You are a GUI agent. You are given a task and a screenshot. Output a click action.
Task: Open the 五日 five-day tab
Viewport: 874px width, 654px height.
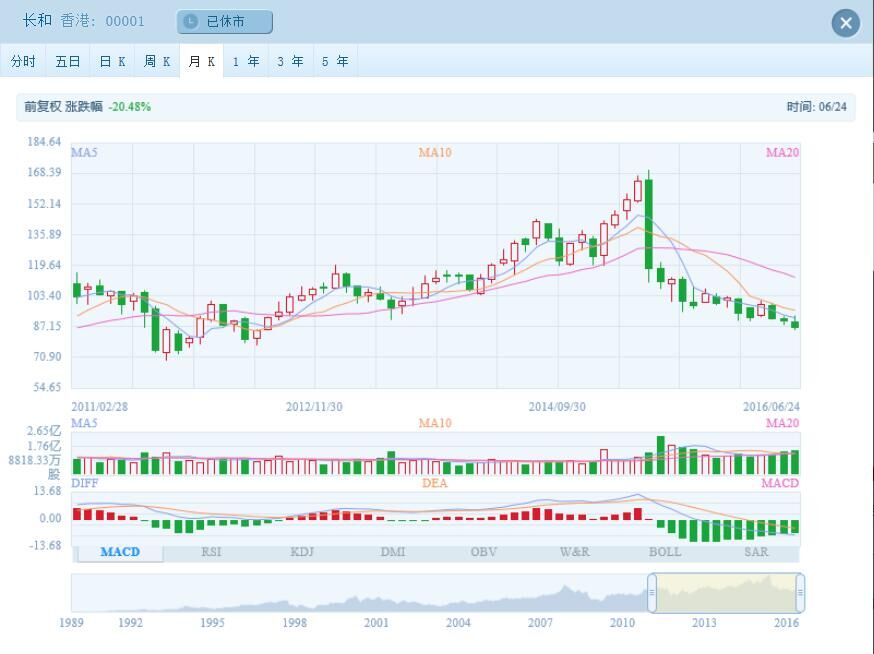point(67,61)
